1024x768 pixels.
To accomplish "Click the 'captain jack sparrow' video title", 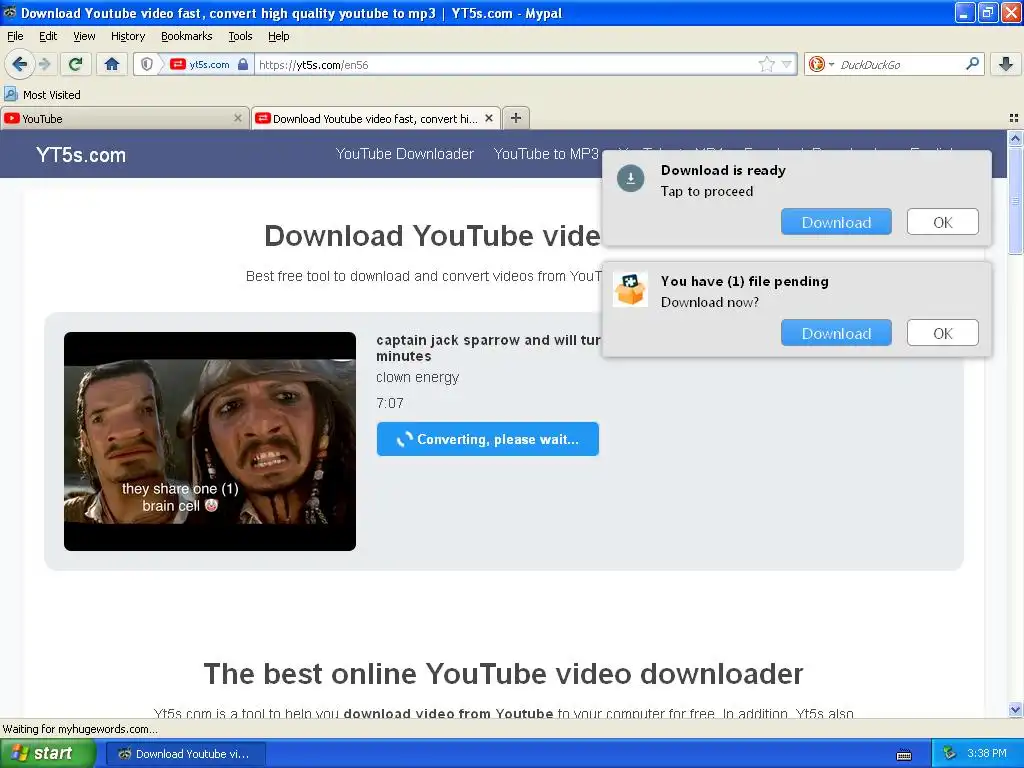I will coord(487,348).
